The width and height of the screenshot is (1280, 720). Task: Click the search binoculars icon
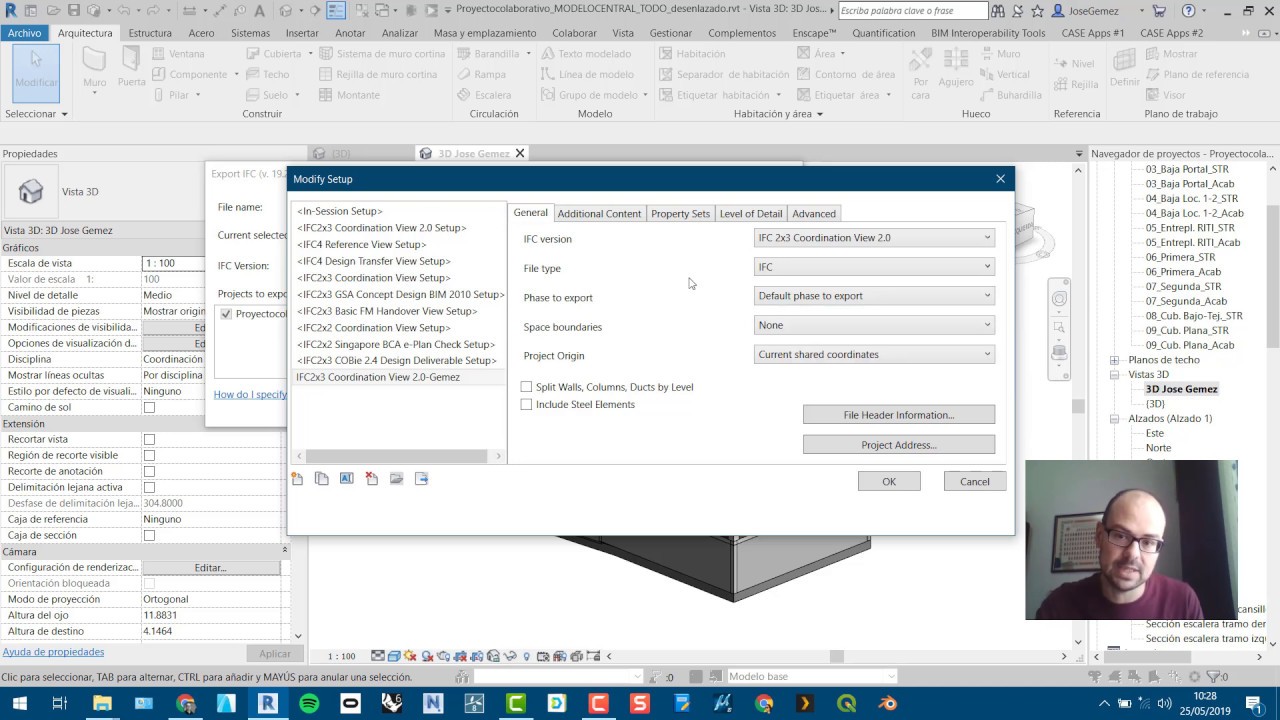998,11
